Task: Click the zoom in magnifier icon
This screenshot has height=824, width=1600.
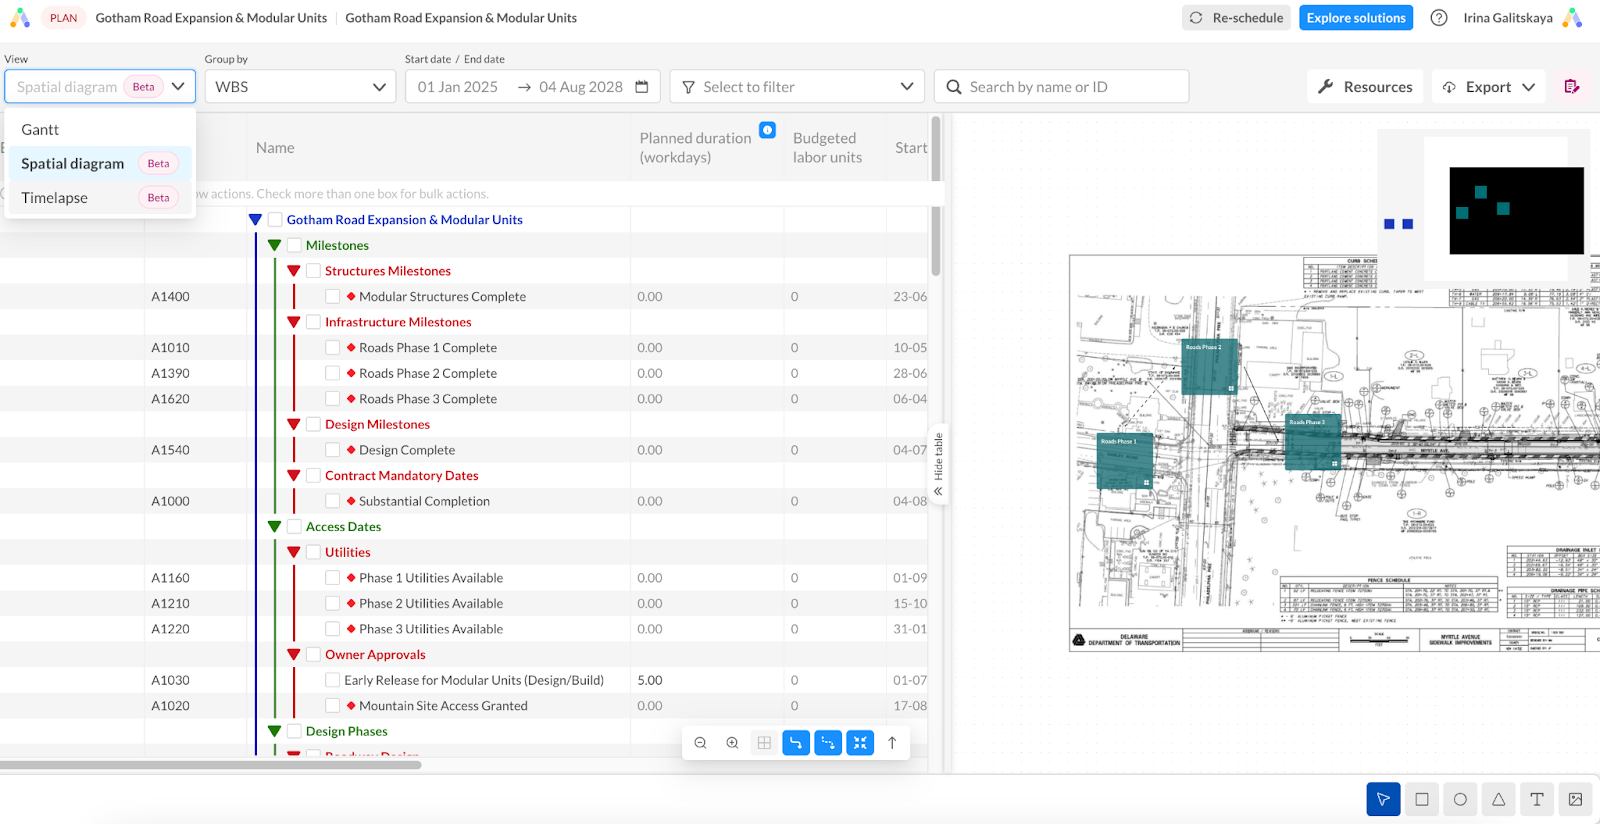Action: point(732,743)
